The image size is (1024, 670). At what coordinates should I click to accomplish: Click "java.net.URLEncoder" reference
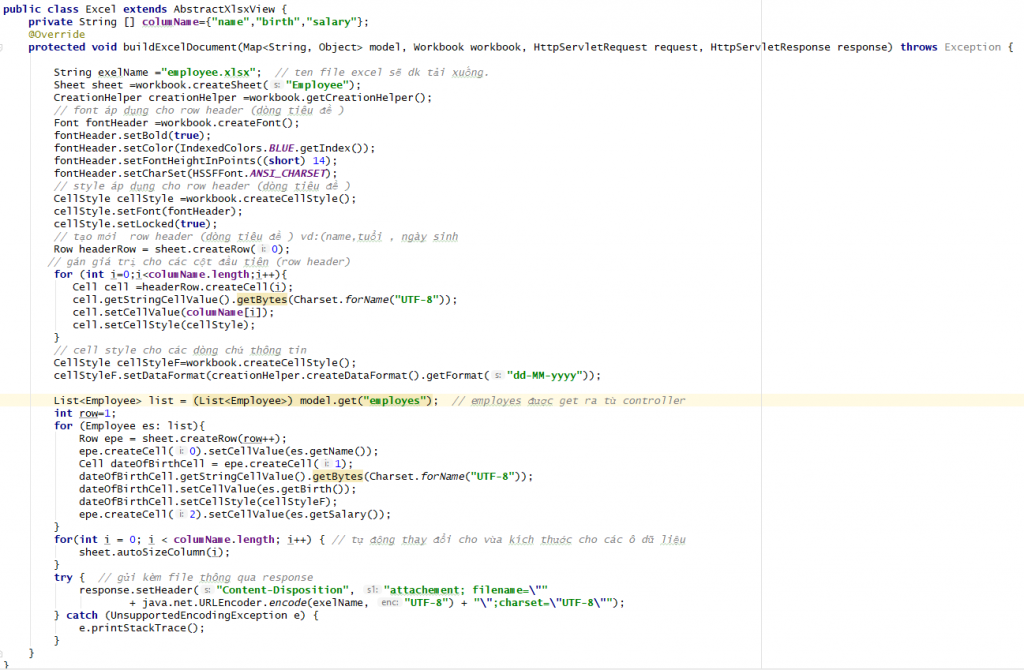[x=202, y=603]
